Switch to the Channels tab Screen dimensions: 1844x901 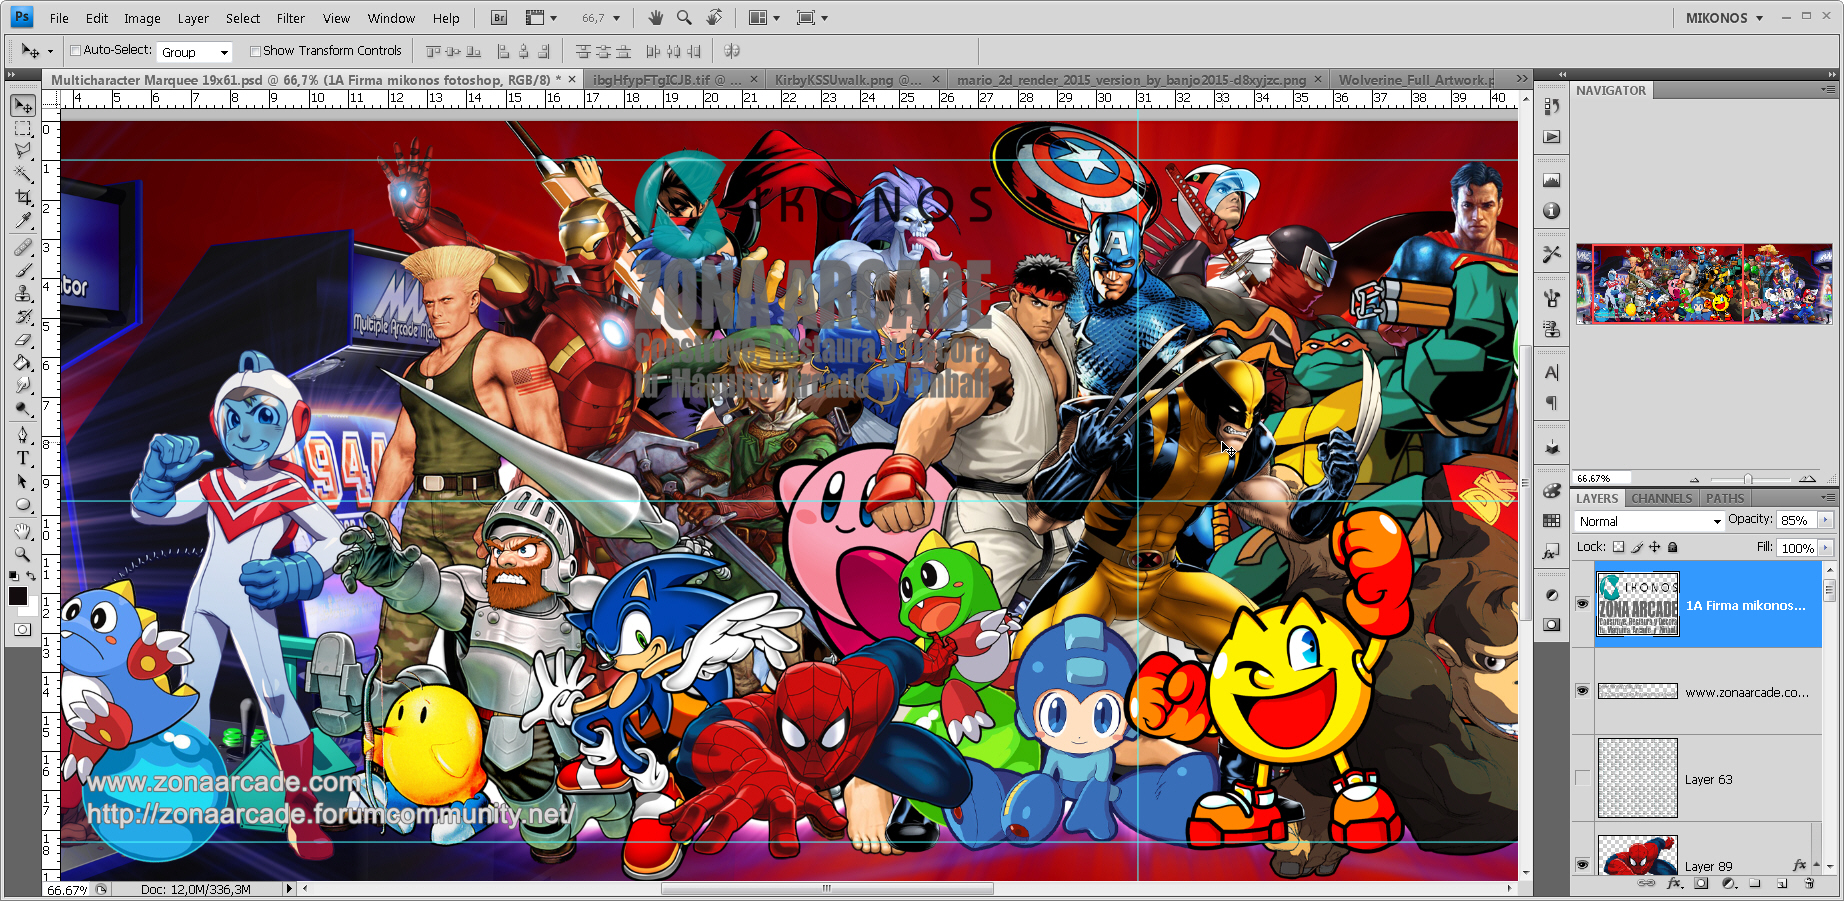1661,498
